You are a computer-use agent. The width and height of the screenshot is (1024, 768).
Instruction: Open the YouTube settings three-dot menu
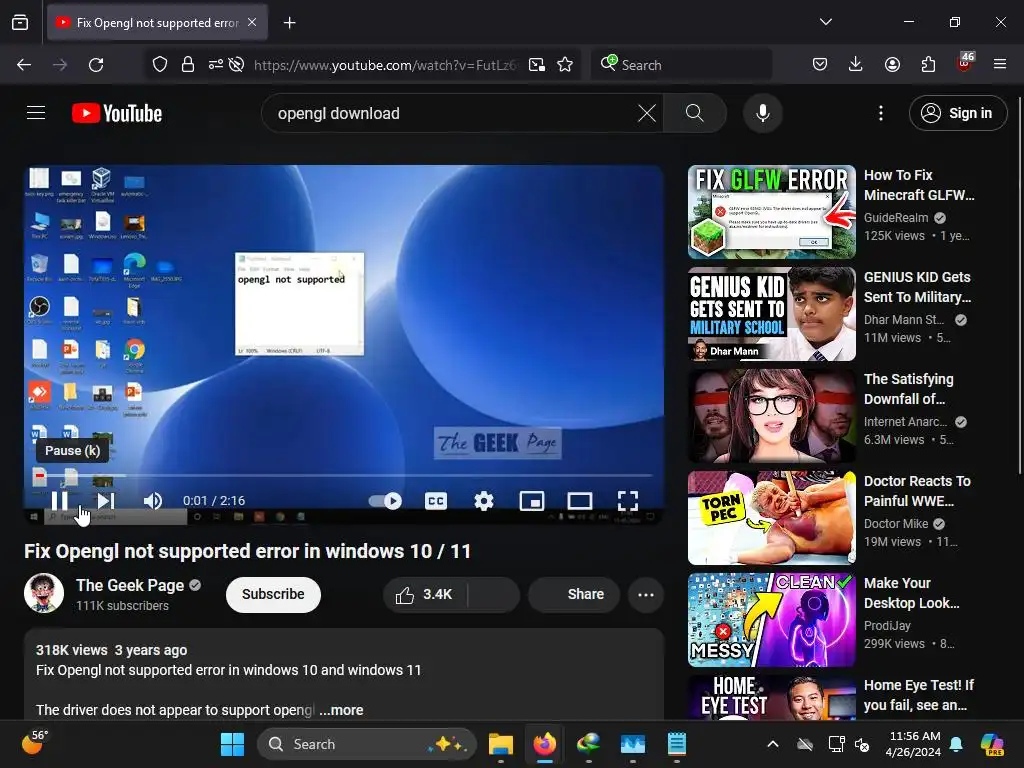(880, 113)
